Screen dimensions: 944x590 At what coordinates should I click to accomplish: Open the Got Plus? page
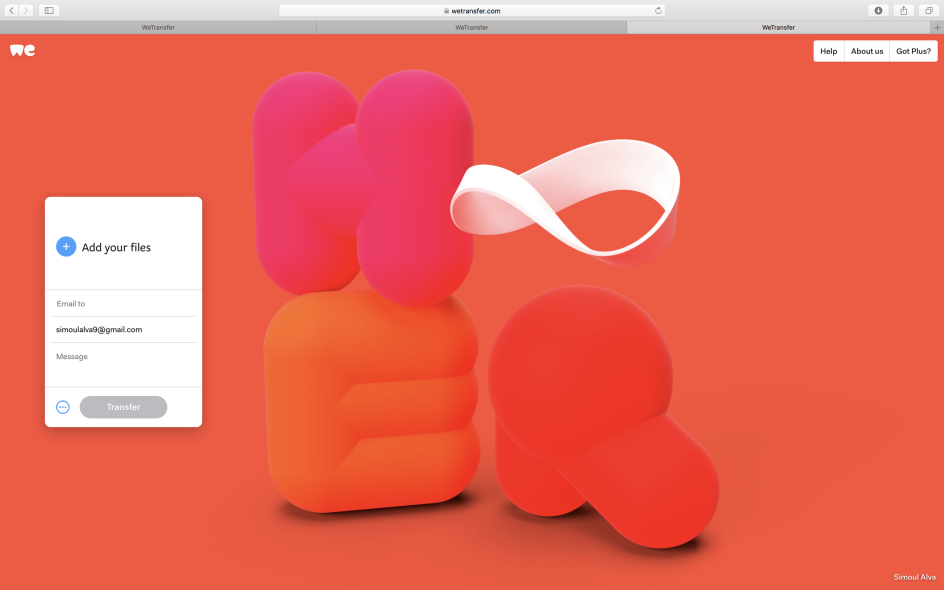913,50
